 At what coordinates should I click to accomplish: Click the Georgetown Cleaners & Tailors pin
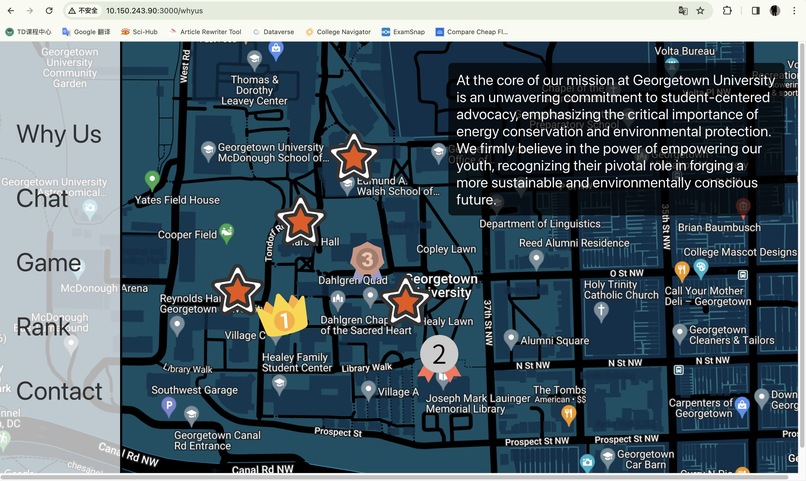(x=680, y=334)
